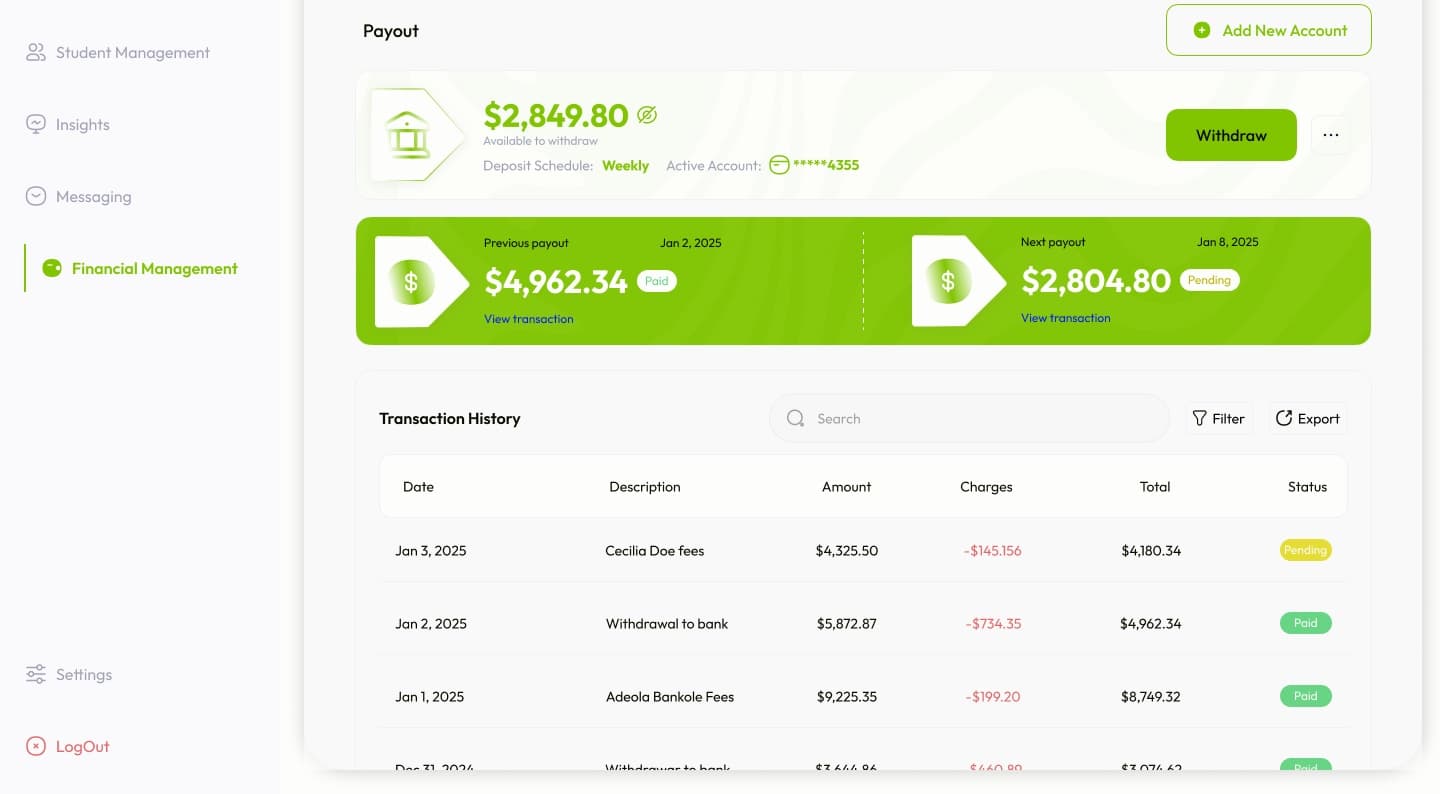Click the '-$145.156' charges cell
Viewport: 1440px width, 794px height.
pos(992,550)
